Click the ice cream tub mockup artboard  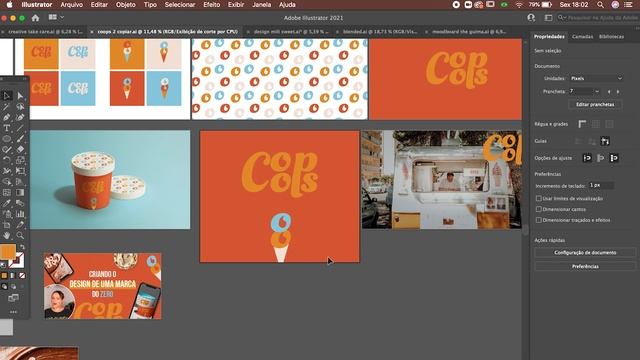(110, 180)
